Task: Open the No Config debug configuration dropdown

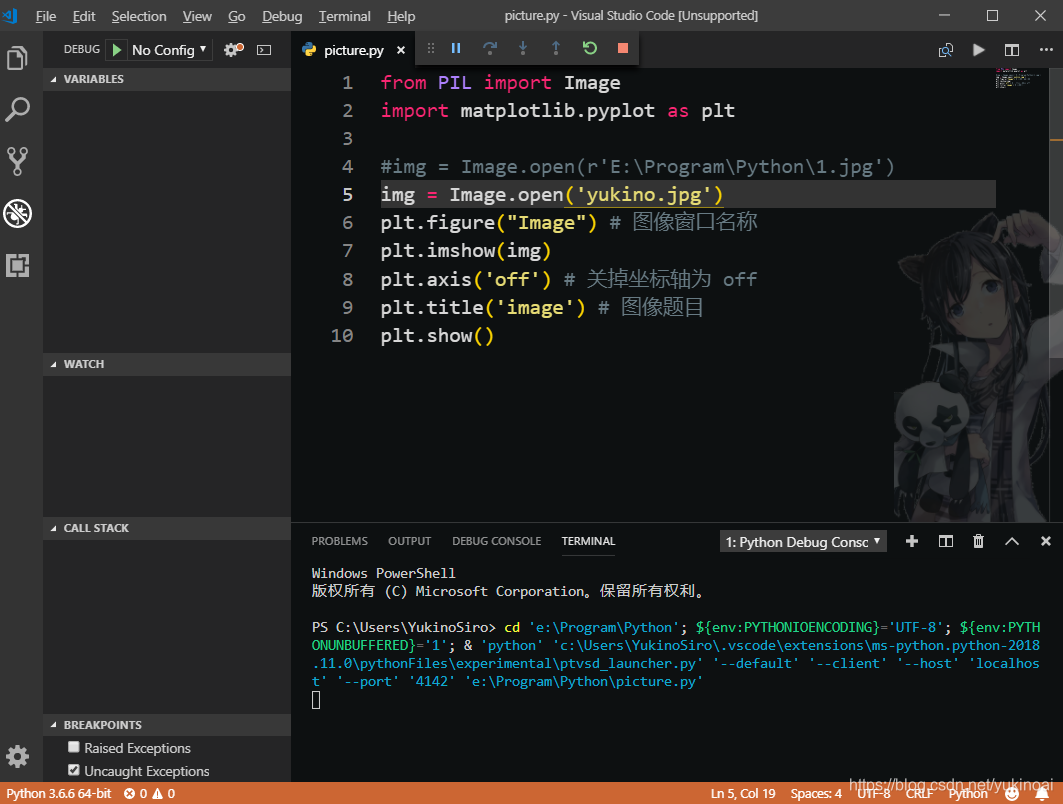Action: 169,50
